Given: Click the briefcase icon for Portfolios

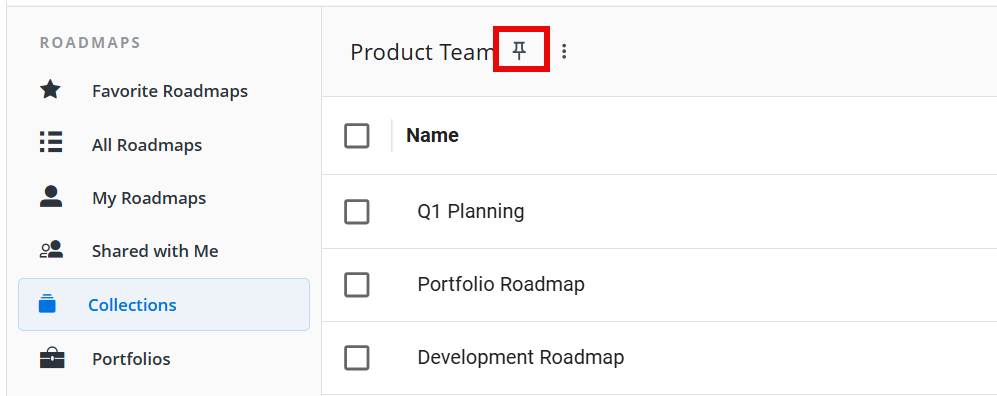Looking at the screenshot, I should pyautogui.click(x=52, y=358).
